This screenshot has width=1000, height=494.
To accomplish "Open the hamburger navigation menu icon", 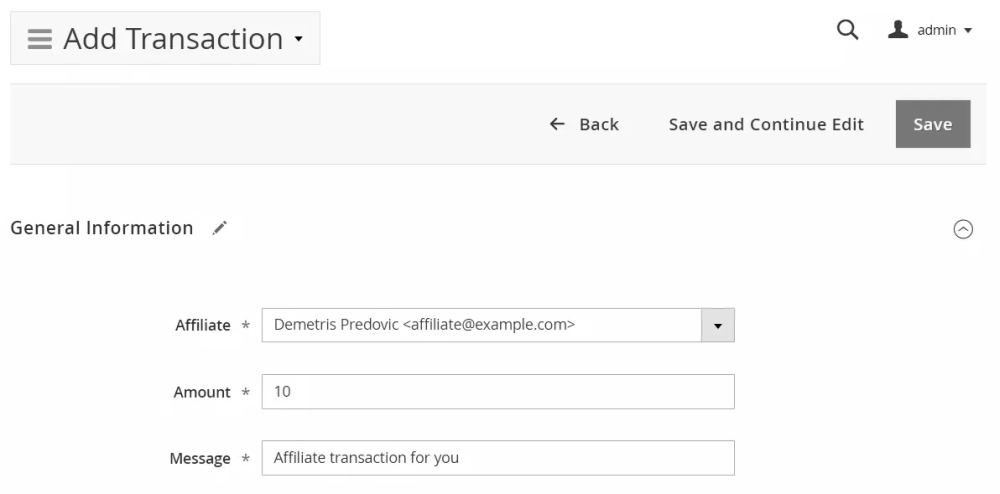I will coord(39,39).
